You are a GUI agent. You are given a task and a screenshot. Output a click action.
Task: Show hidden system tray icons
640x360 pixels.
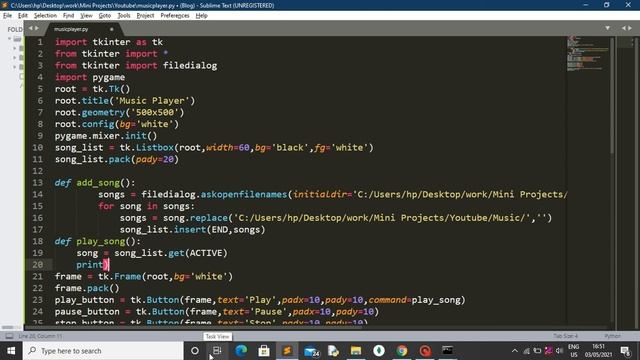(514, 351)
